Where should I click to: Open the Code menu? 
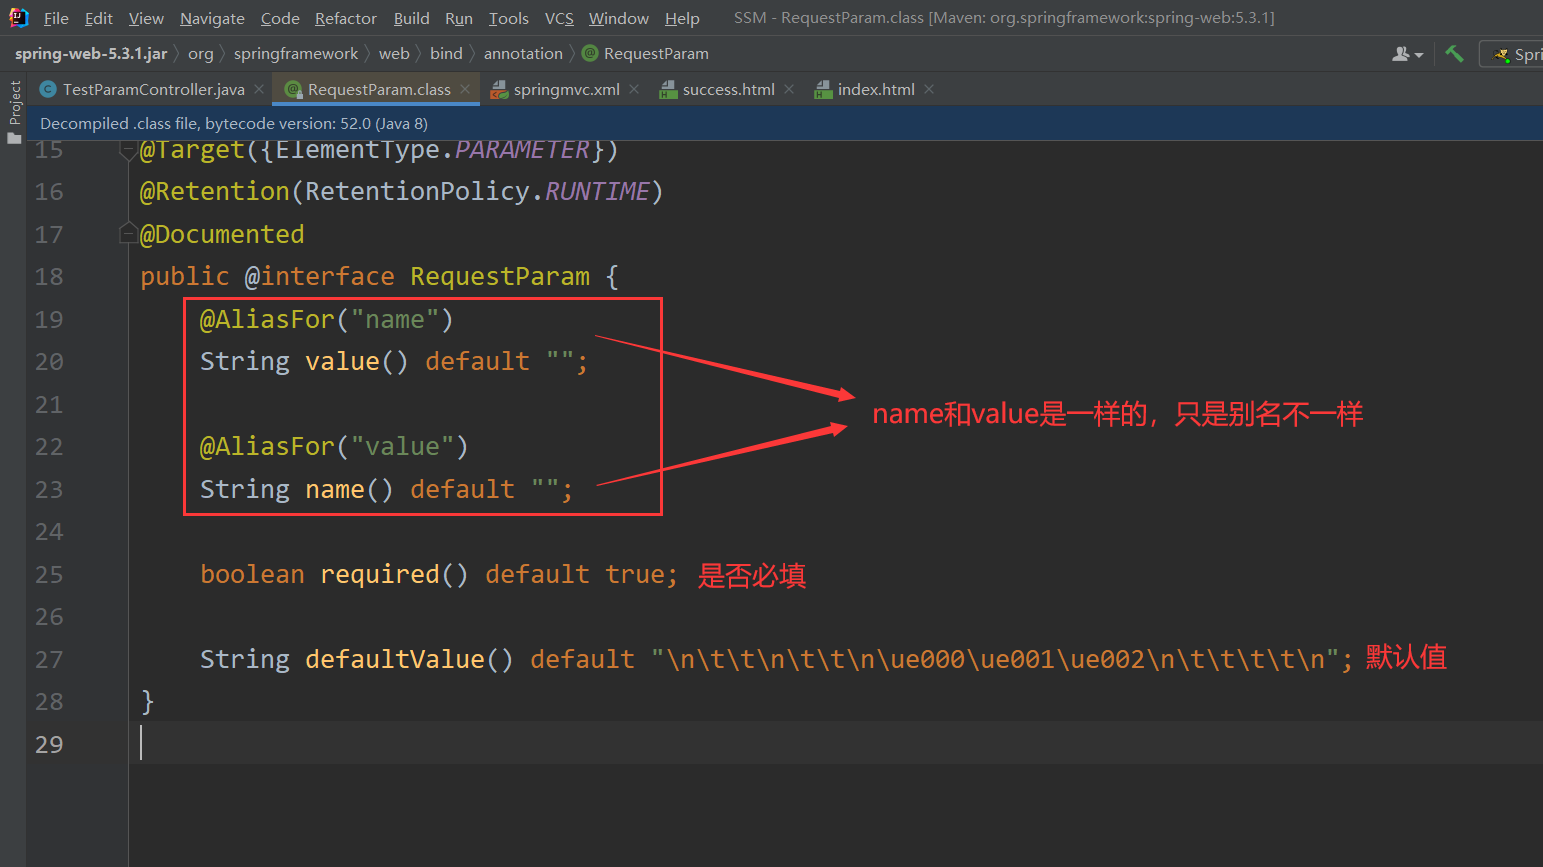[x=280, y=18]
